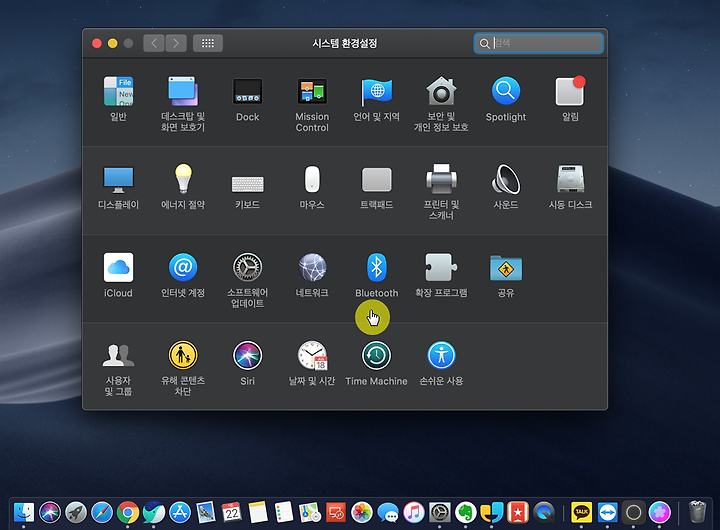Open Calendar showing 22 in Dock

point(232,512)
